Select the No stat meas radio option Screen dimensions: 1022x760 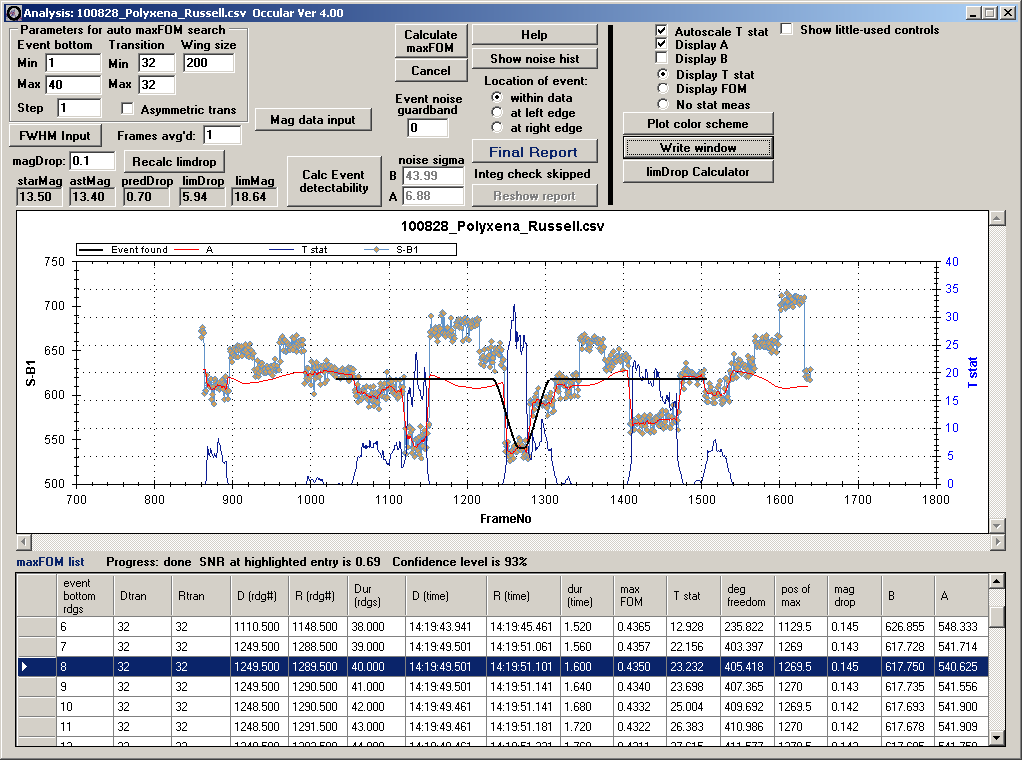tap(663, 104)
